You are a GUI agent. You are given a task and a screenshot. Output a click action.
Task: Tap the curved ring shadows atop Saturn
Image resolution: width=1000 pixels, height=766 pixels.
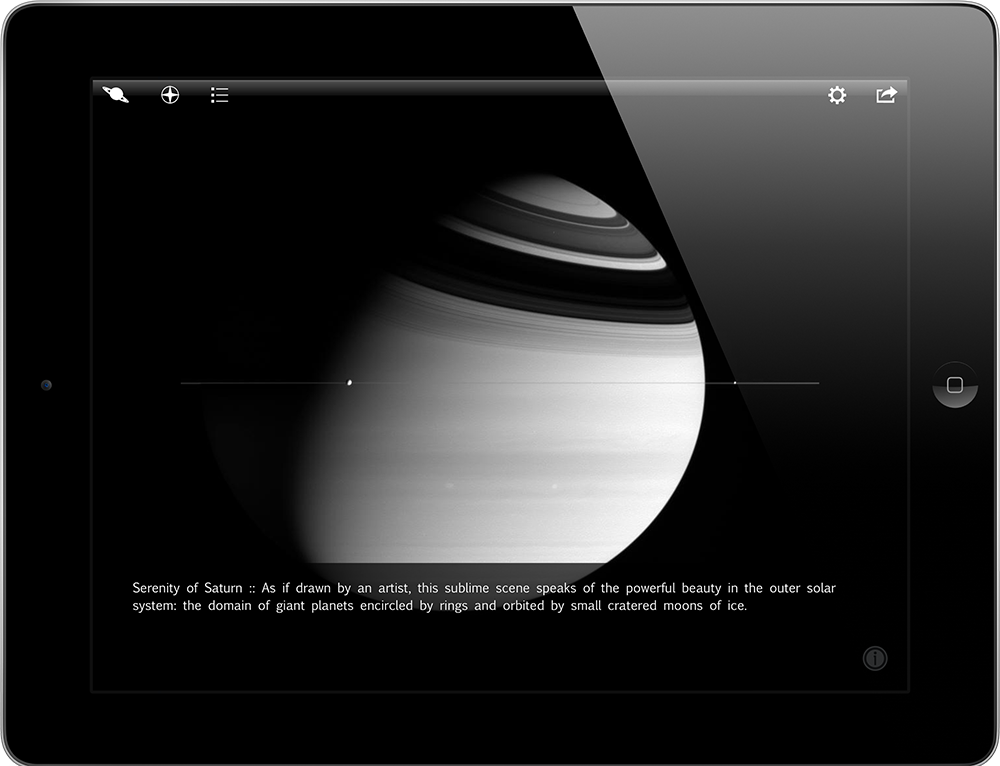(550, 230)
